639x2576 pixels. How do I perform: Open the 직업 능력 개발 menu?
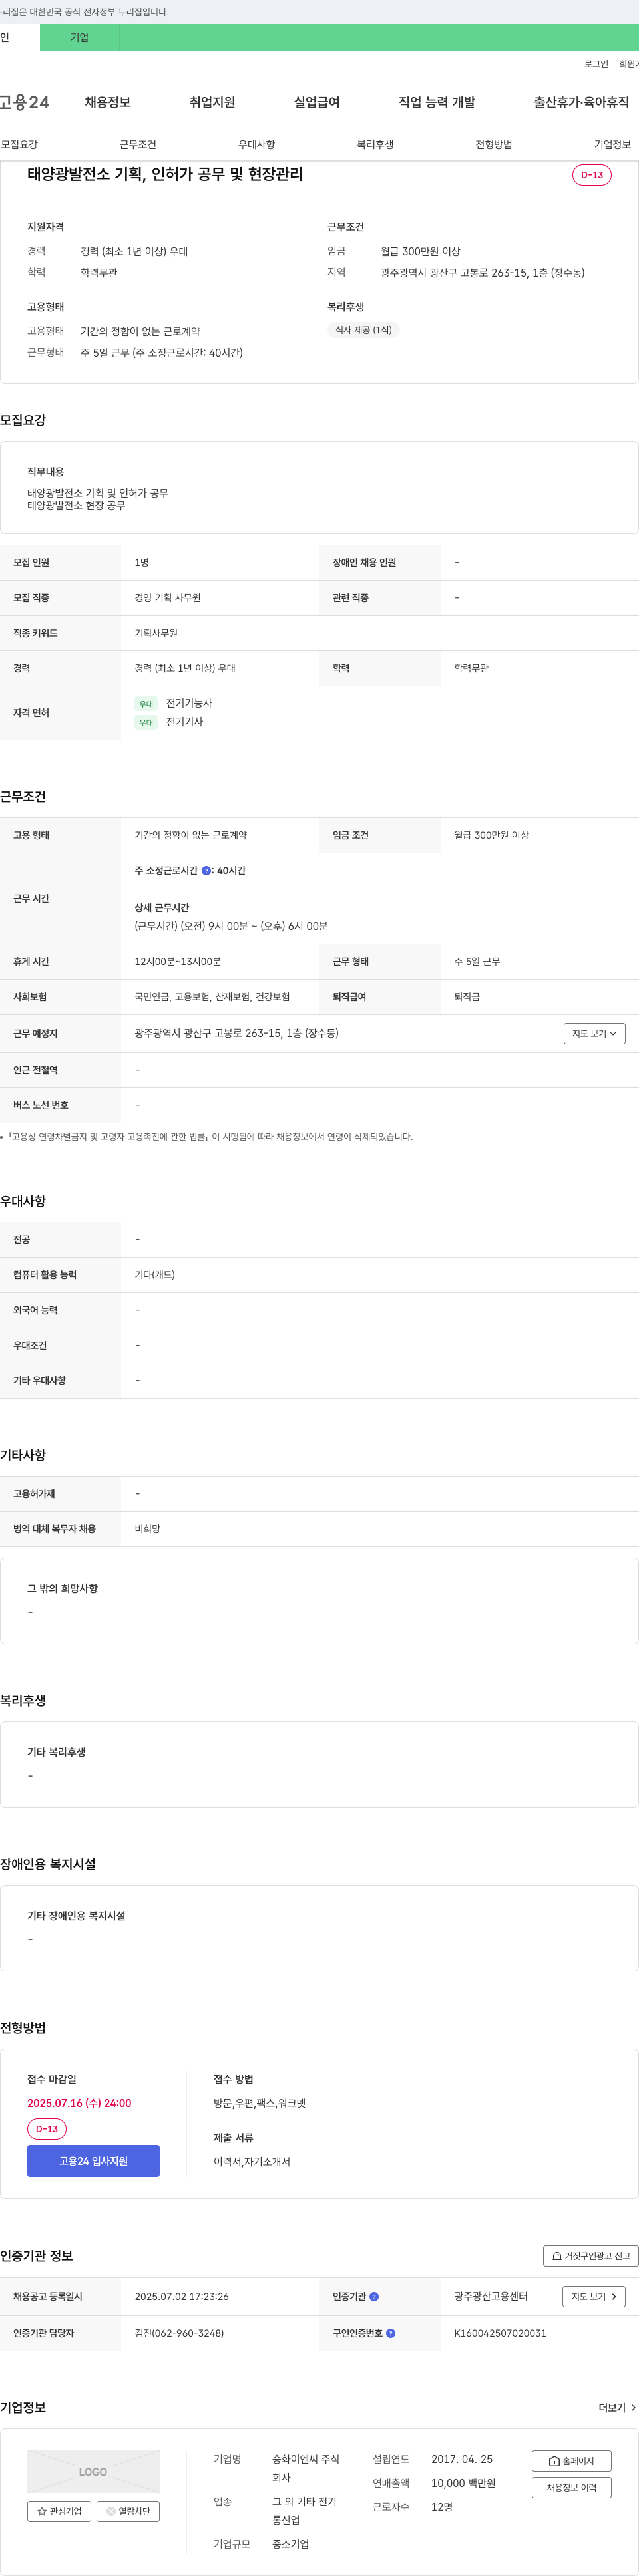coord(437,102)
